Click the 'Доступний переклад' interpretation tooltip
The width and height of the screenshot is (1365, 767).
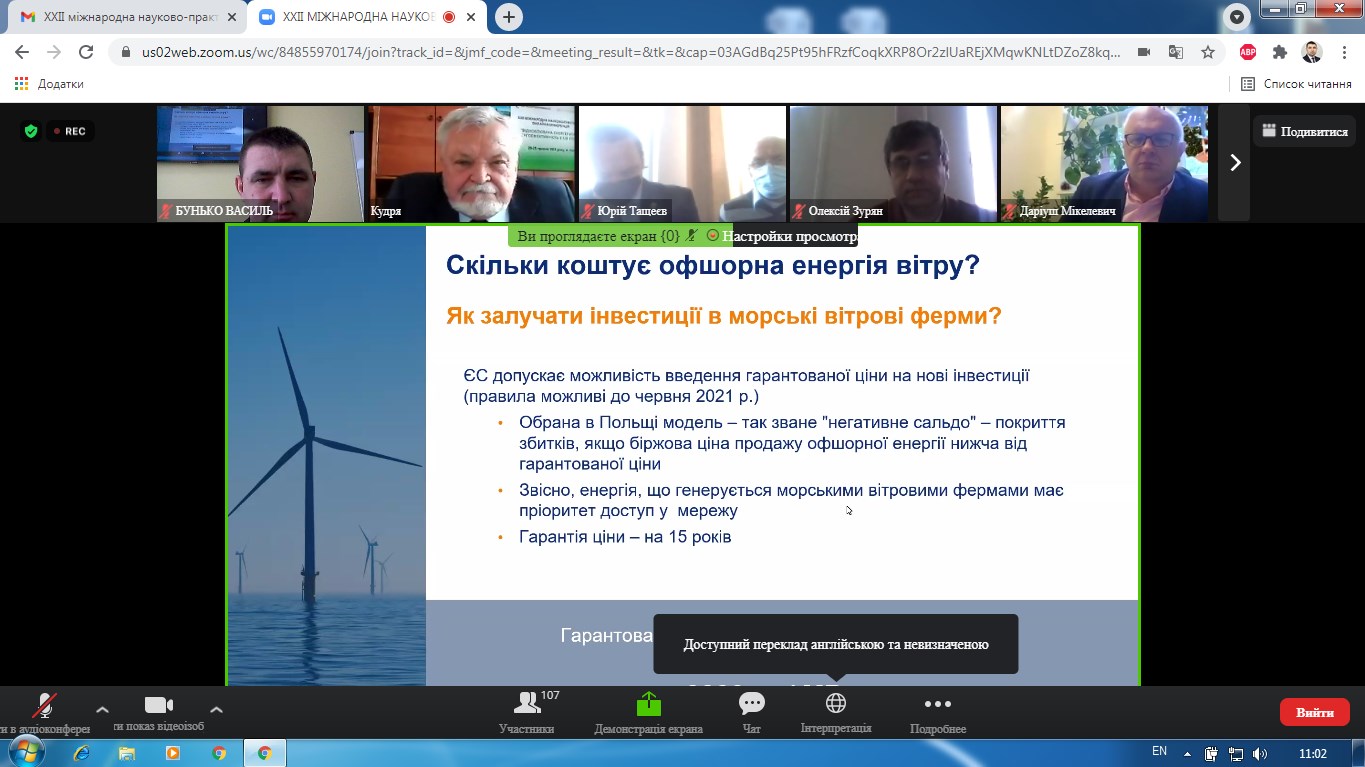coord(836,644)
